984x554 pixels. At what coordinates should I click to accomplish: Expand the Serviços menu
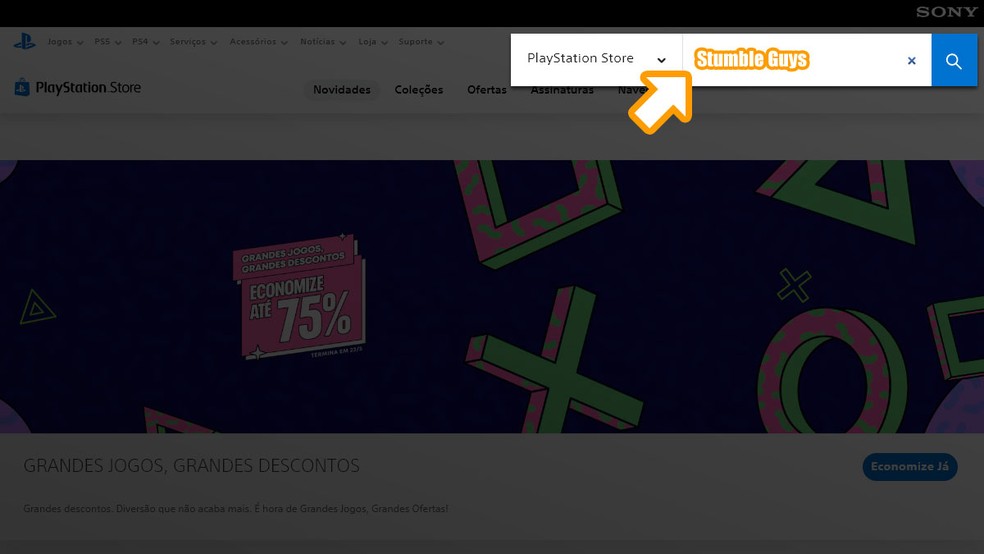[x=193, y=42]
